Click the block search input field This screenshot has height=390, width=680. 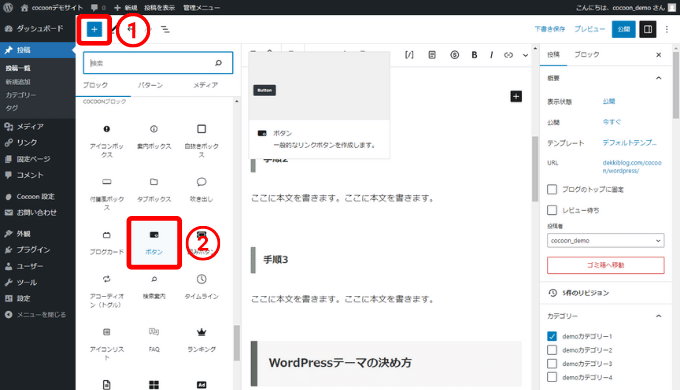(x=158, y=63)
